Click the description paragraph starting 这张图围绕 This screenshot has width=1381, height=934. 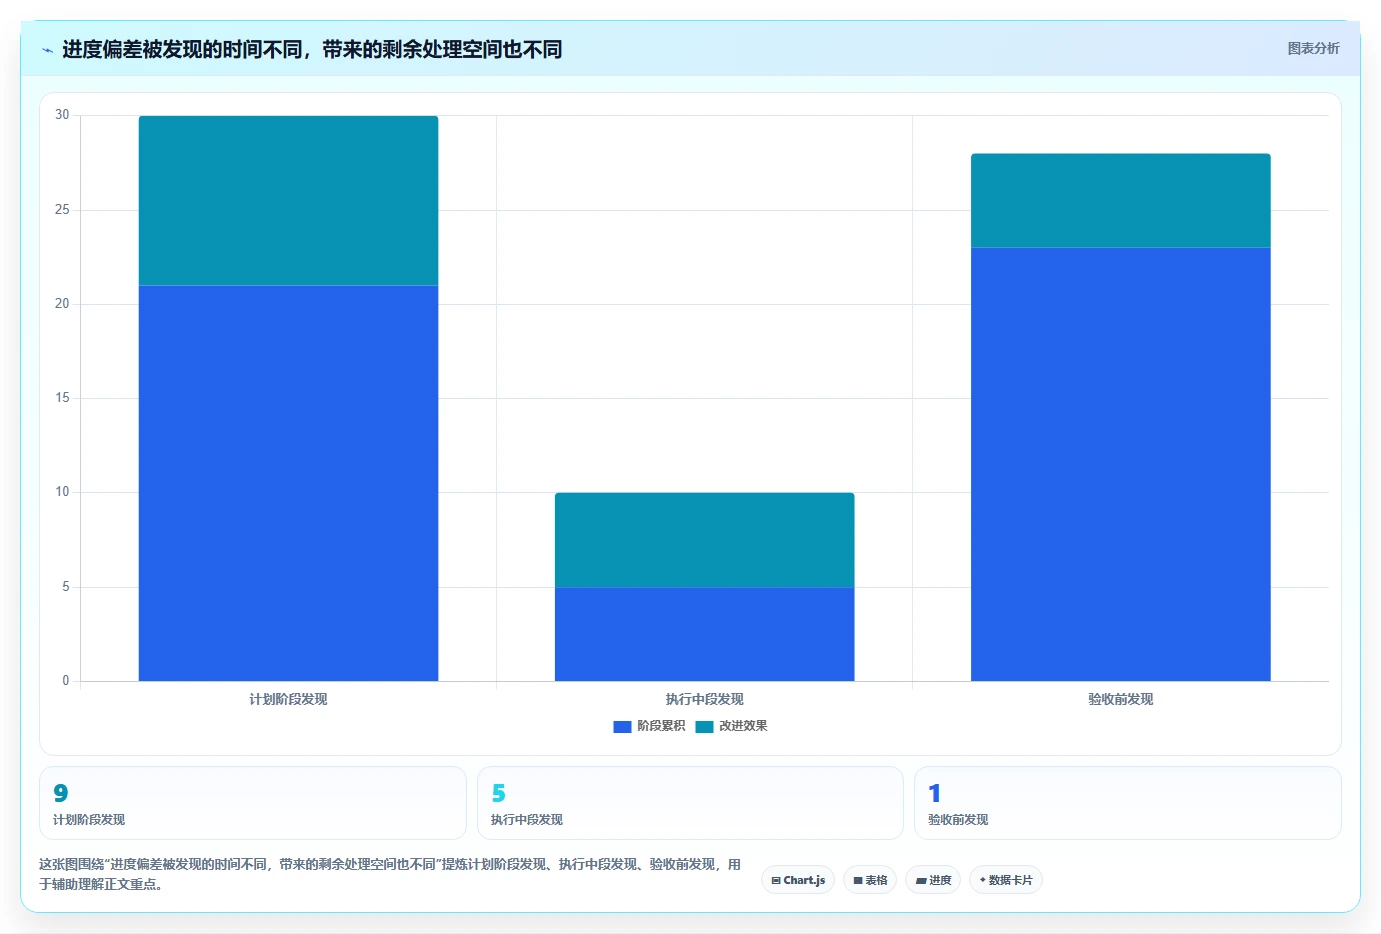[390, 874]
